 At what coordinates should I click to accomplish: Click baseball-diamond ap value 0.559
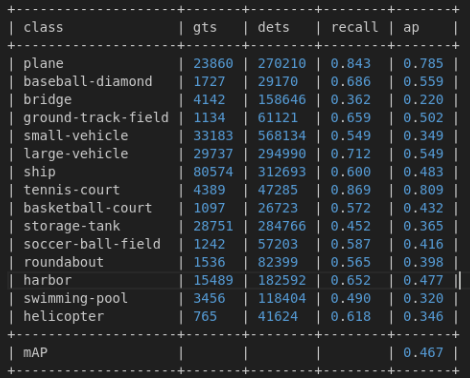423,82
